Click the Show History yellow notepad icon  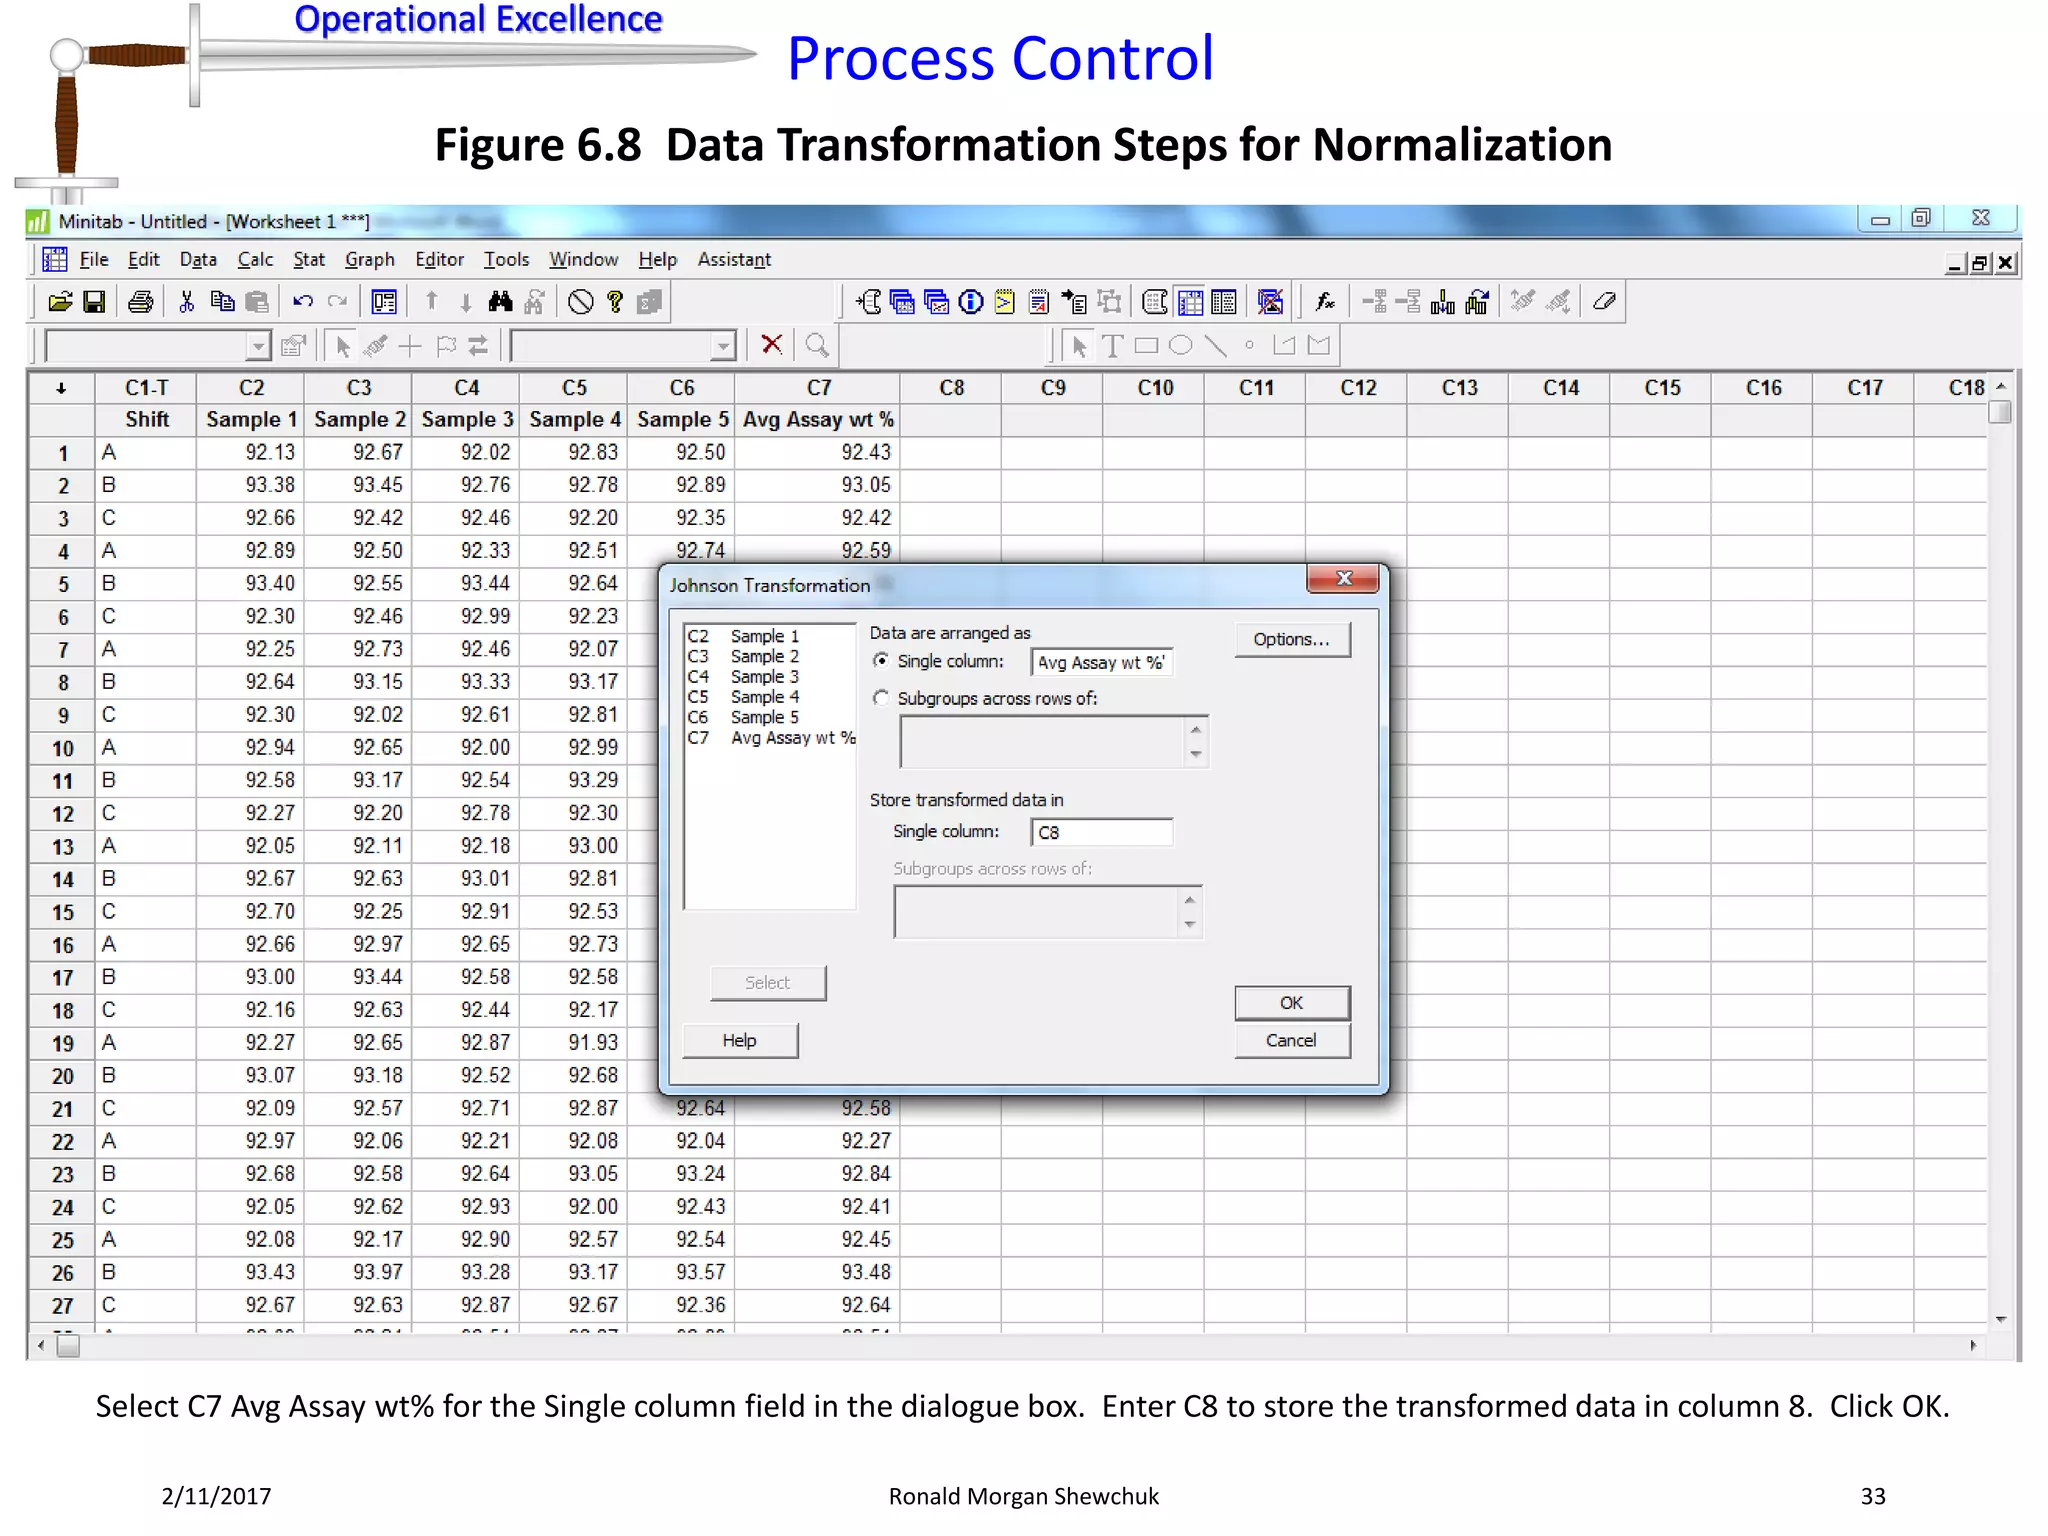1005,302
